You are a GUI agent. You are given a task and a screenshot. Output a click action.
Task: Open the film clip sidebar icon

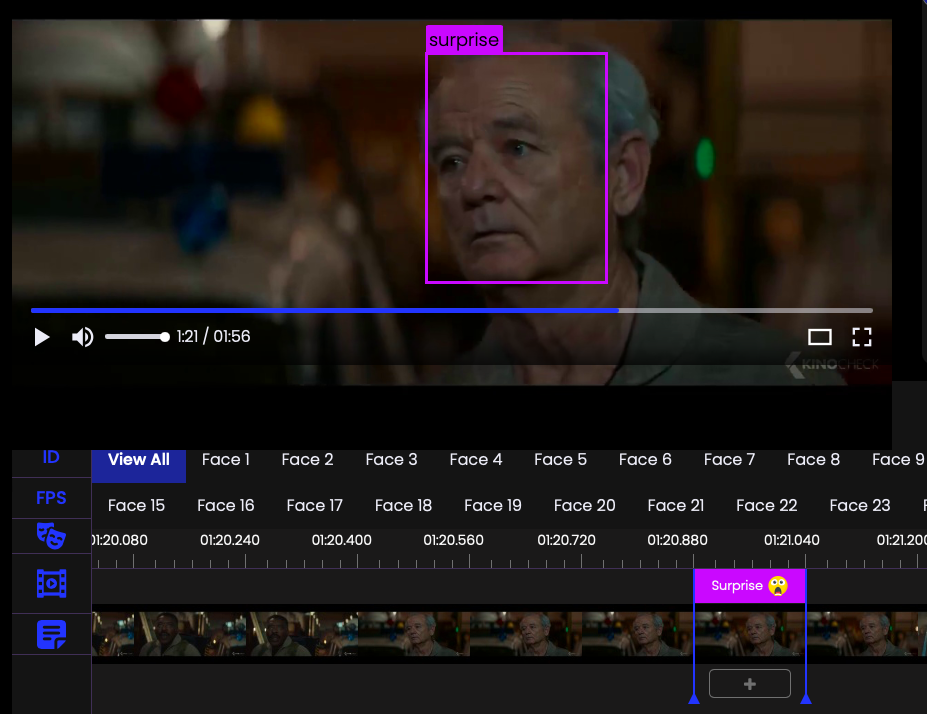click(x=51, y=583)
